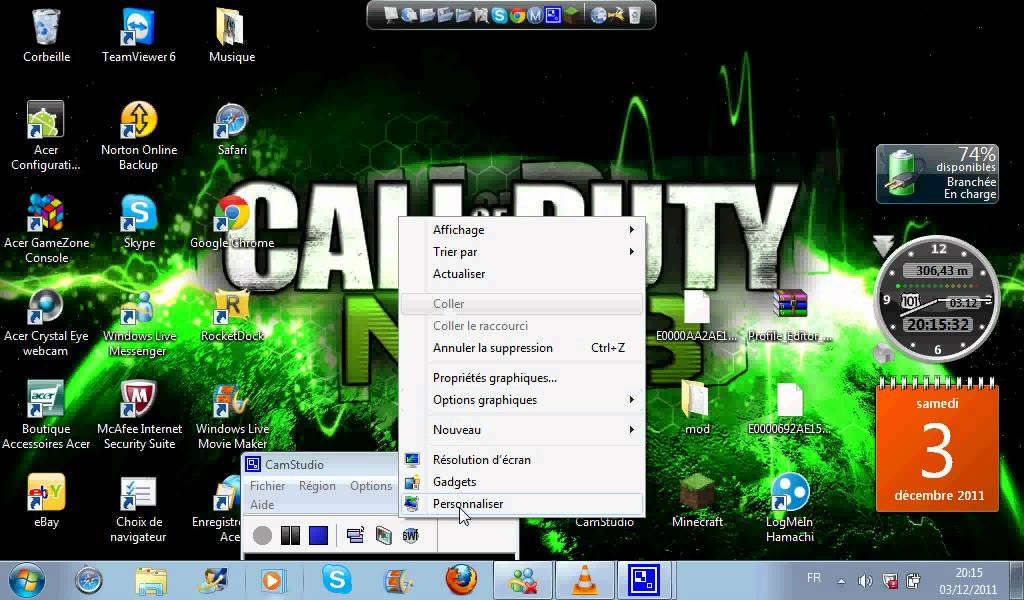Click the Corbeille desktop icon

(x=46, y=35)
